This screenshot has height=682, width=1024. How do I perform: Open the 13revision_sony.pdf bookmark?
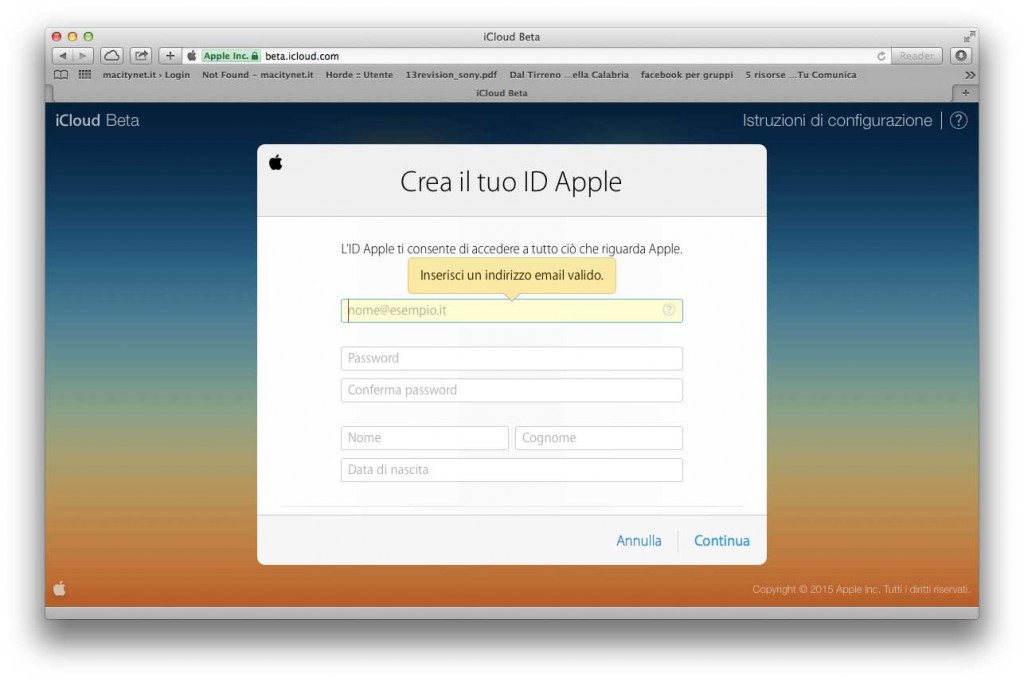(x=451, y=74)
